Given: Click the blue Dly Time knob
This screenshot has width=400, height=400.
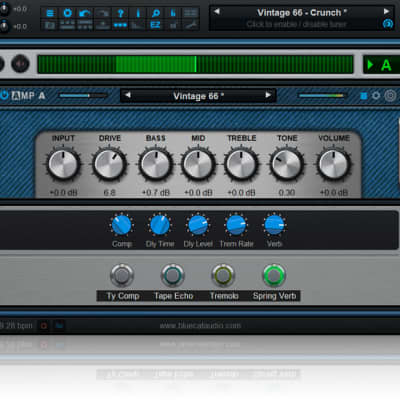Looking at the screenshot, I should coord(160,225).
